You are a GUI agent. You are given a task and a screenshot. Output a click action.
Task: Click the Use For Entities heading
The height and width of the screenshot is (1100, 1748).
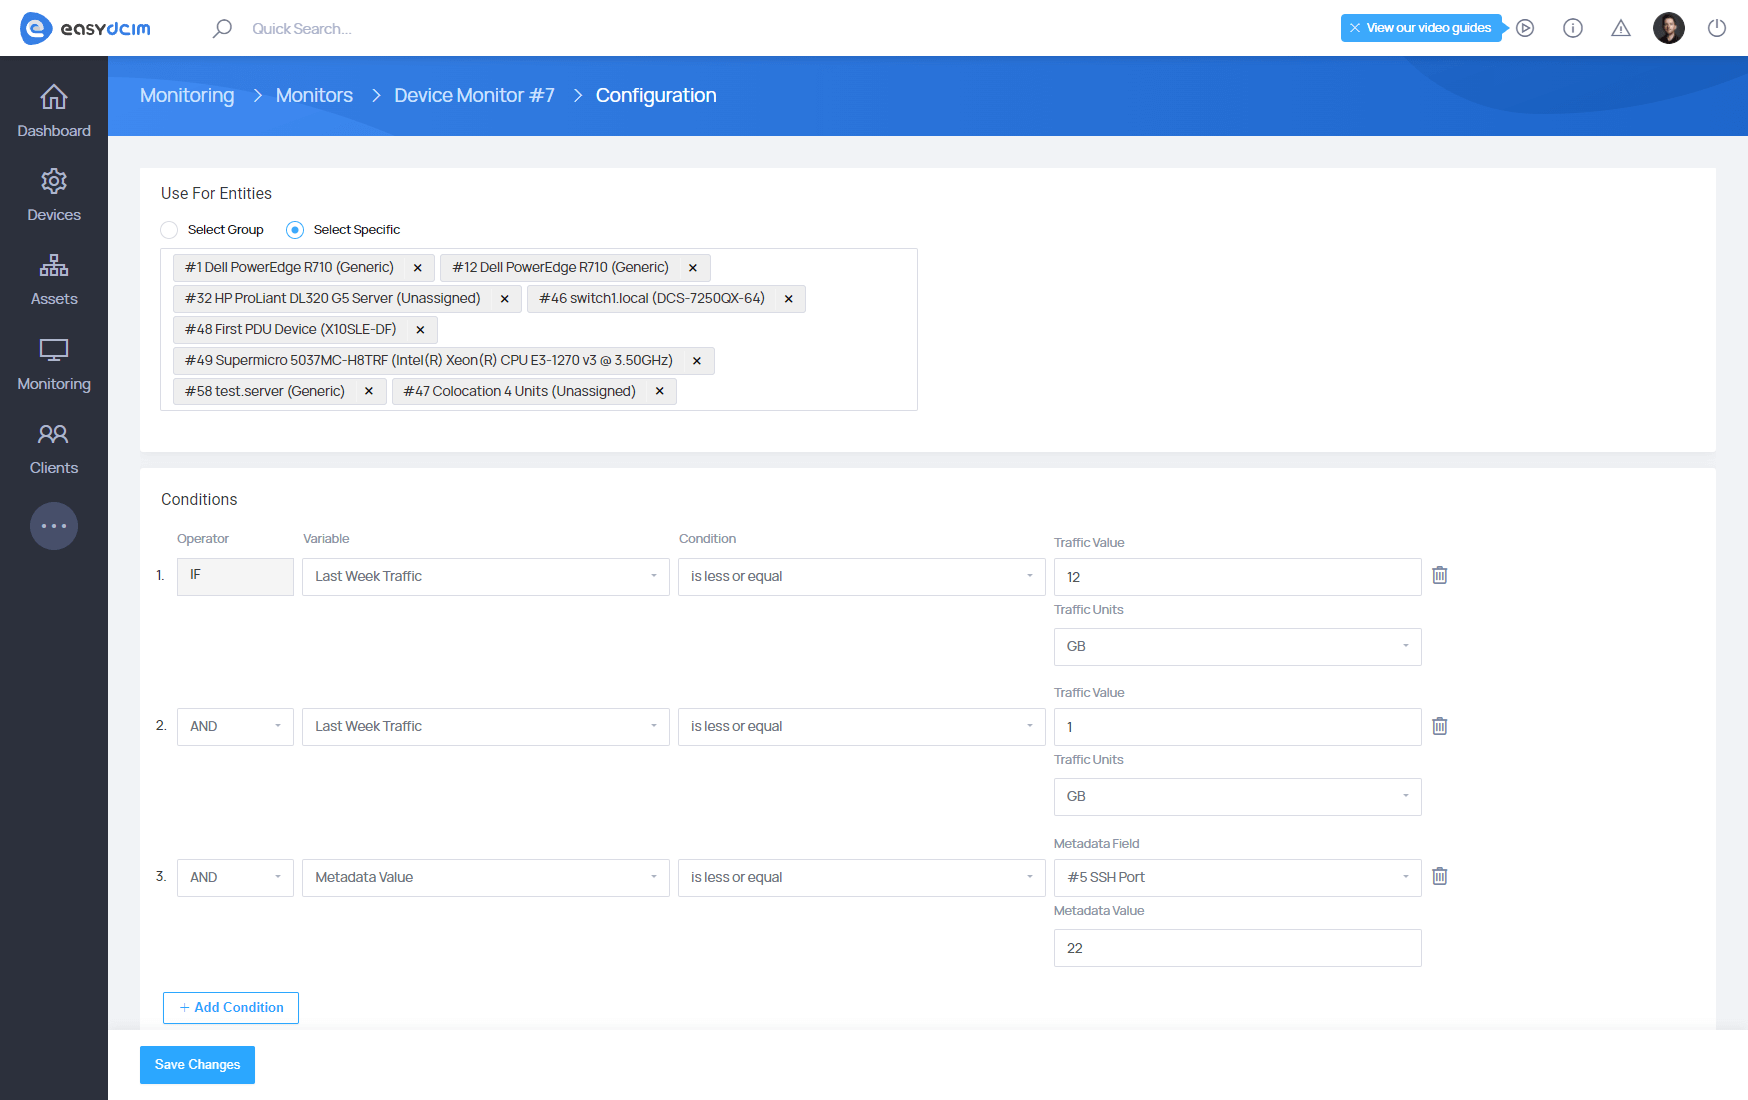(216, 194)
